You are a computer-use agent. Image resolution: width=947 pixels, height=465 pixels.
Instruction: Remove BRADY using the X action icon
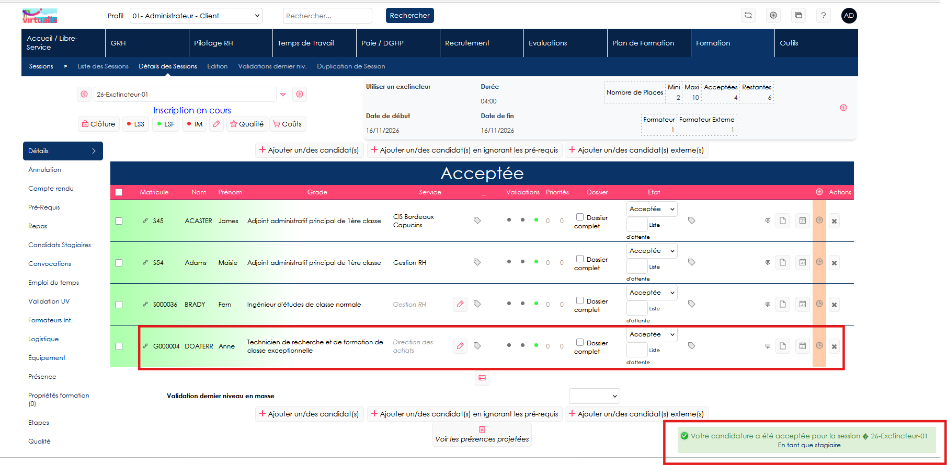tap(834, 304)
